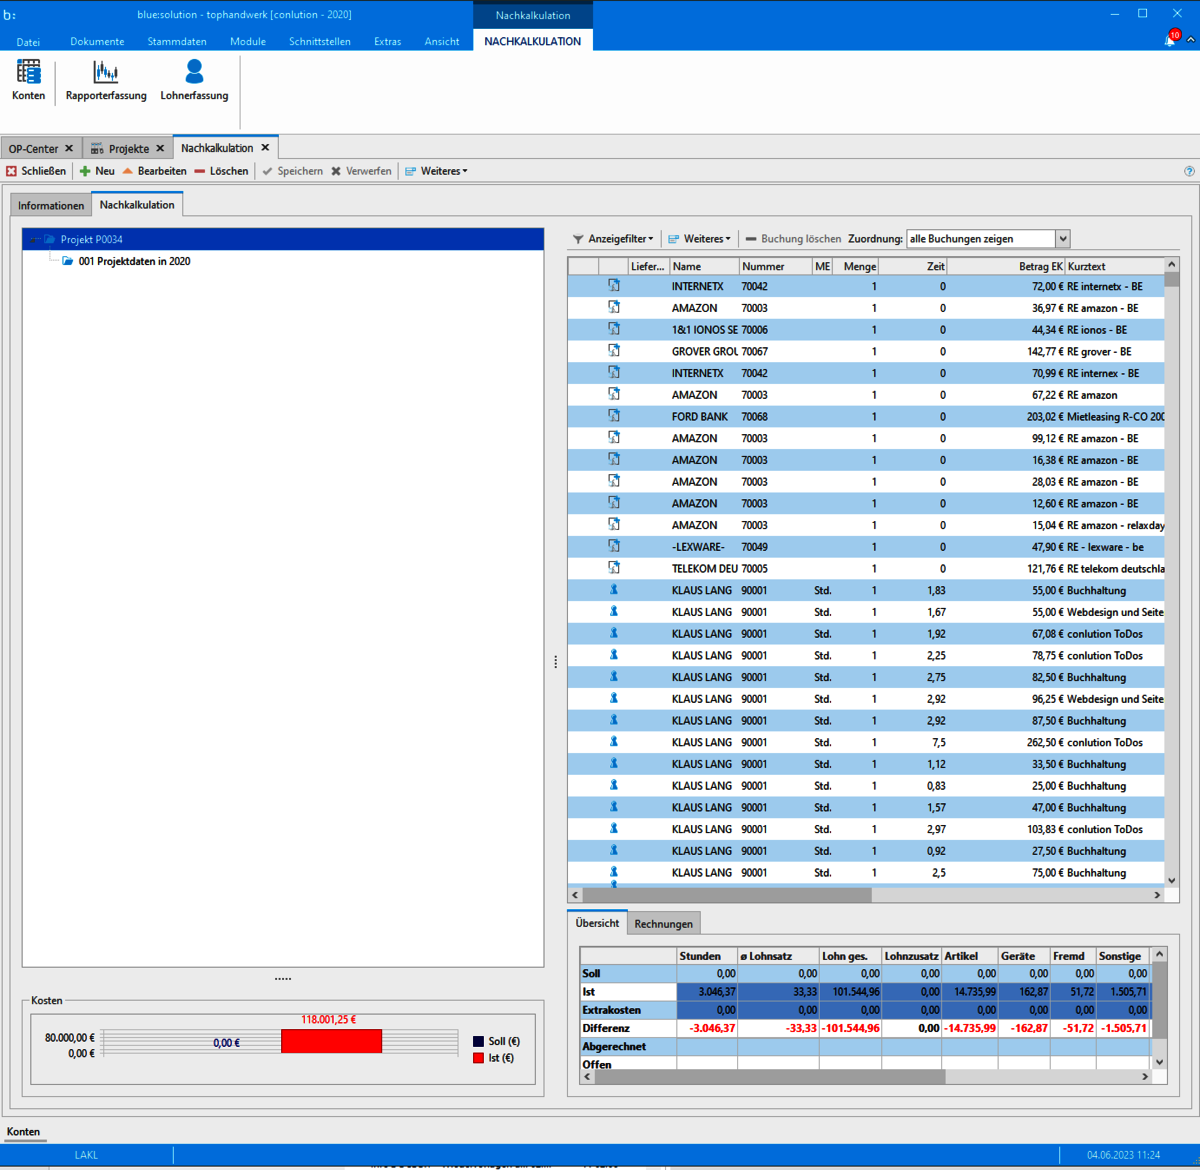Switch to the Rechnungen tab

coord(663,924)
